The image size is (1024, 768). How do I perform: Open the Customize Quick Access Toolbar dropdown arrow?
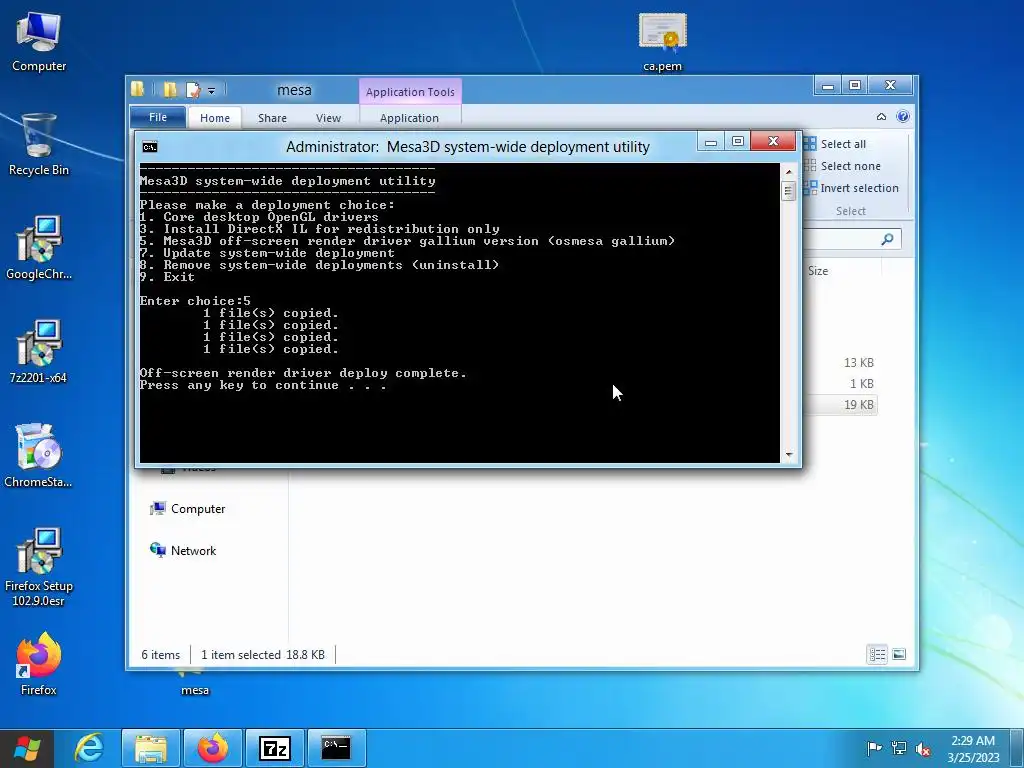212,90
